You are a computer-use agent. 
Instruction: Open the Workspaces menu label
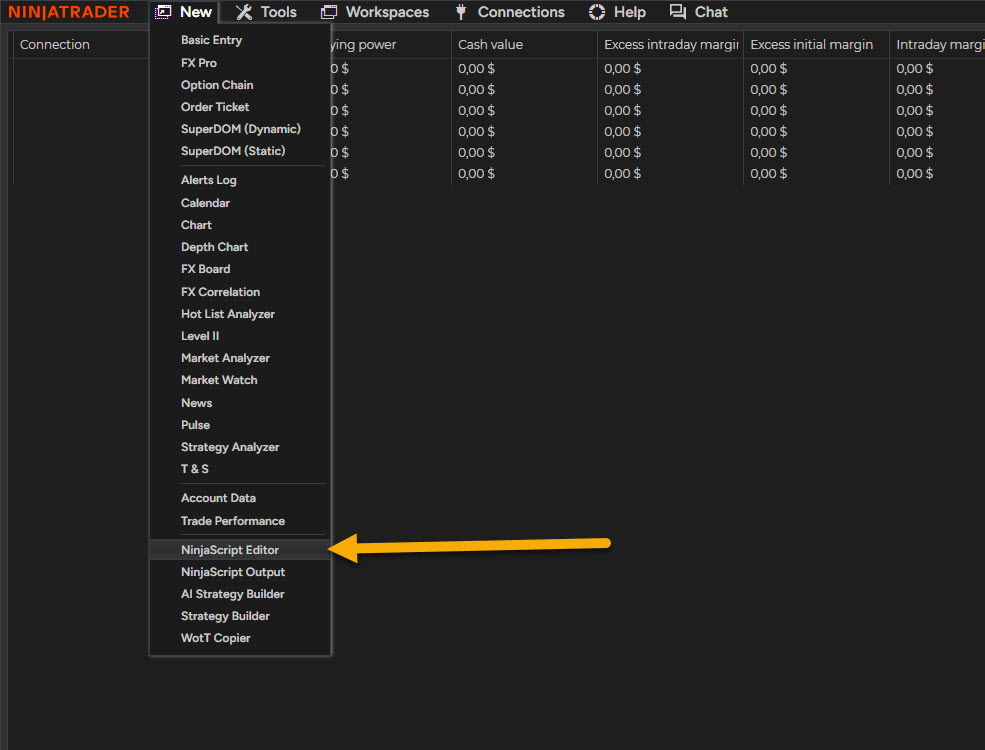coord(387,12)
